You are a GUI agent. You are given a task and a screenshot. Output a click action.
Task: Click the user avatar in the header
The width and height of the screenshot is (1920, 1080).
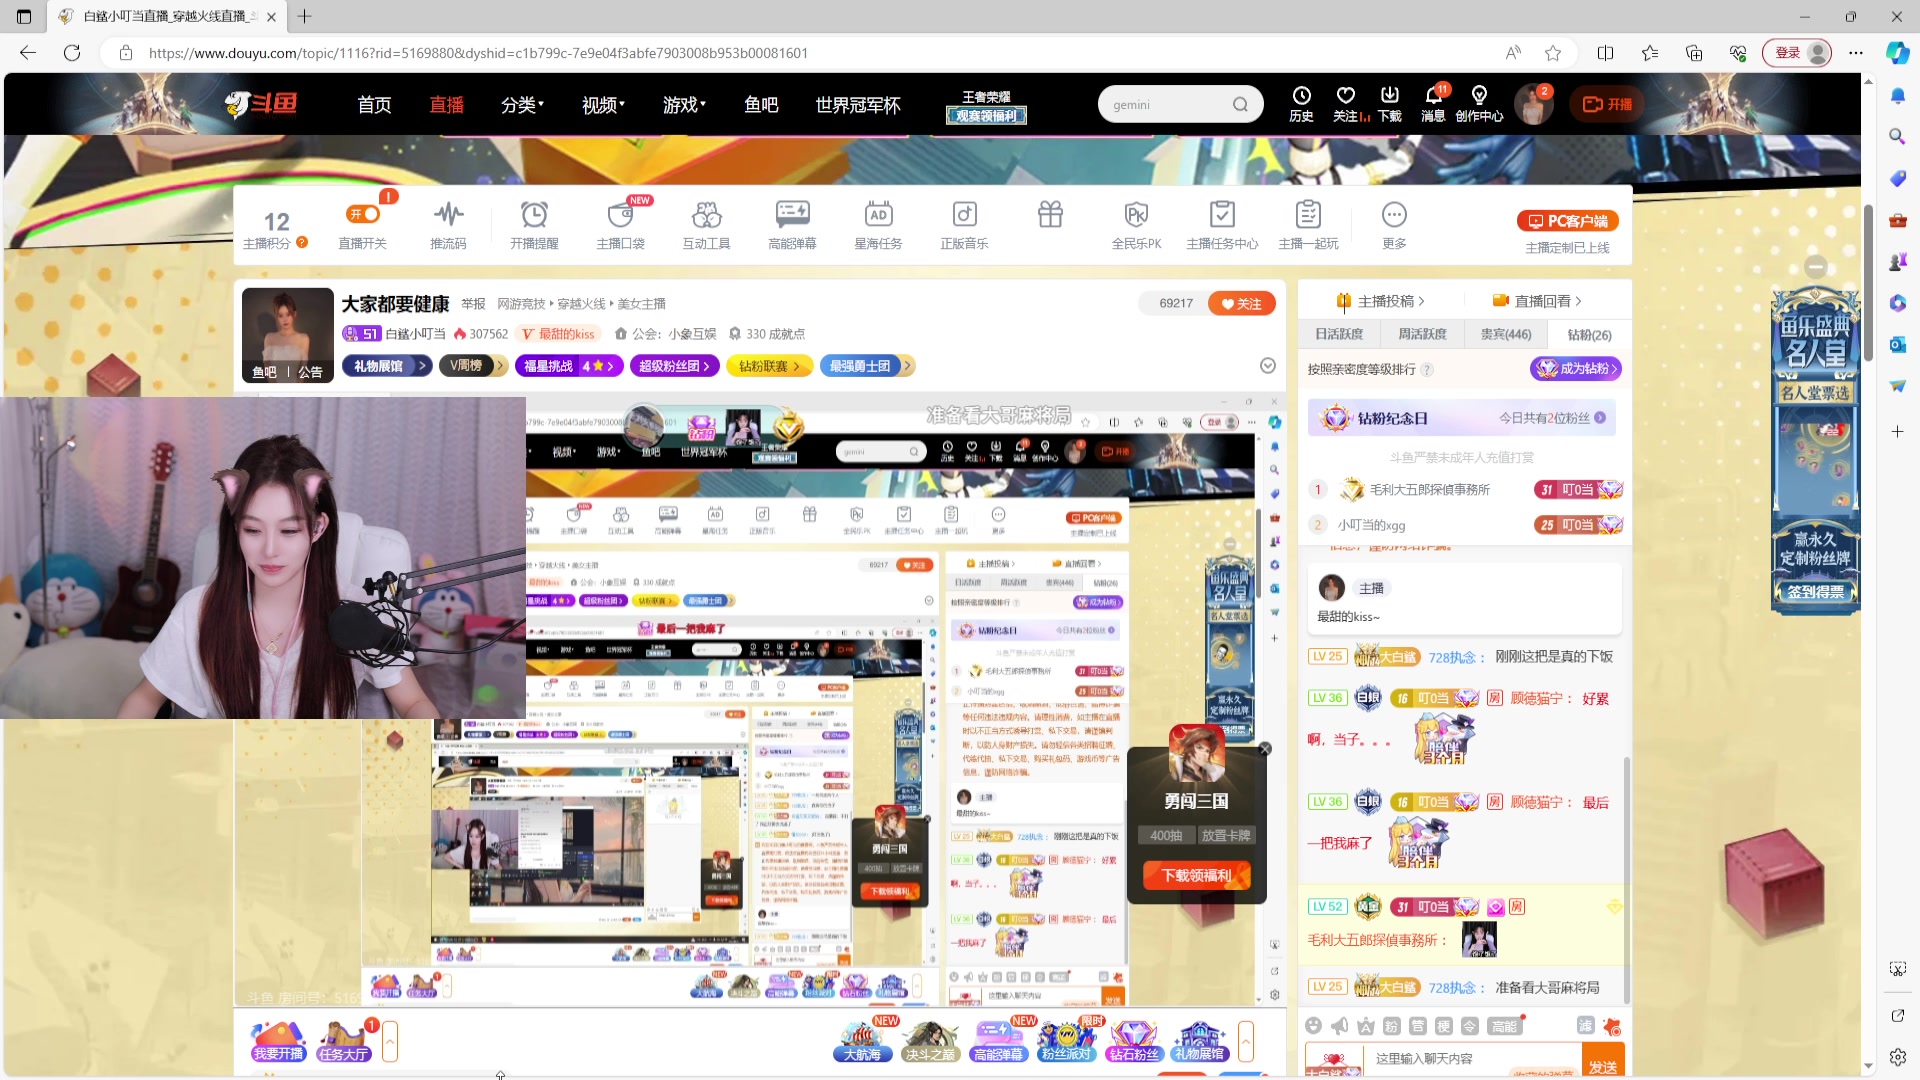pos(1533,104)
